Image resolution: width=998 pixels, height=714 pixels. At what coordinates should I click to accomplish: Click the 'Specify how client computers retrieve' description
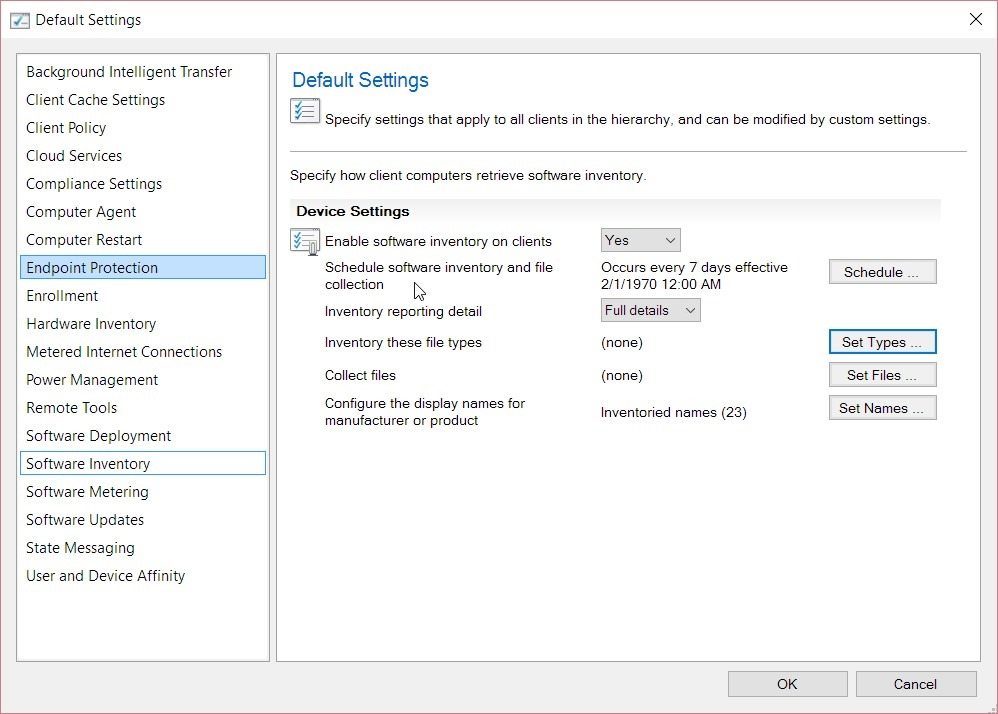coord(468,176)
